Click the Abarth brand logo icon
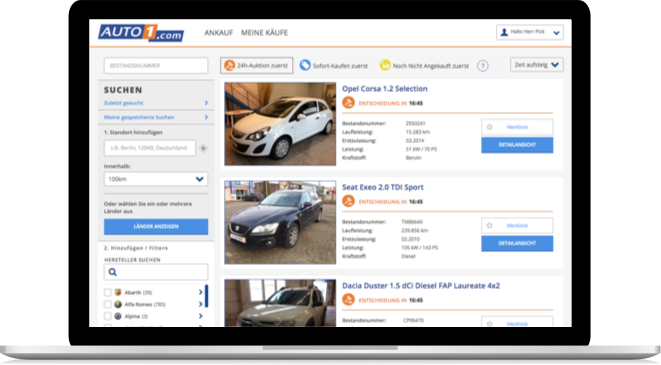The image size is (661, 365). pos(118,293)
